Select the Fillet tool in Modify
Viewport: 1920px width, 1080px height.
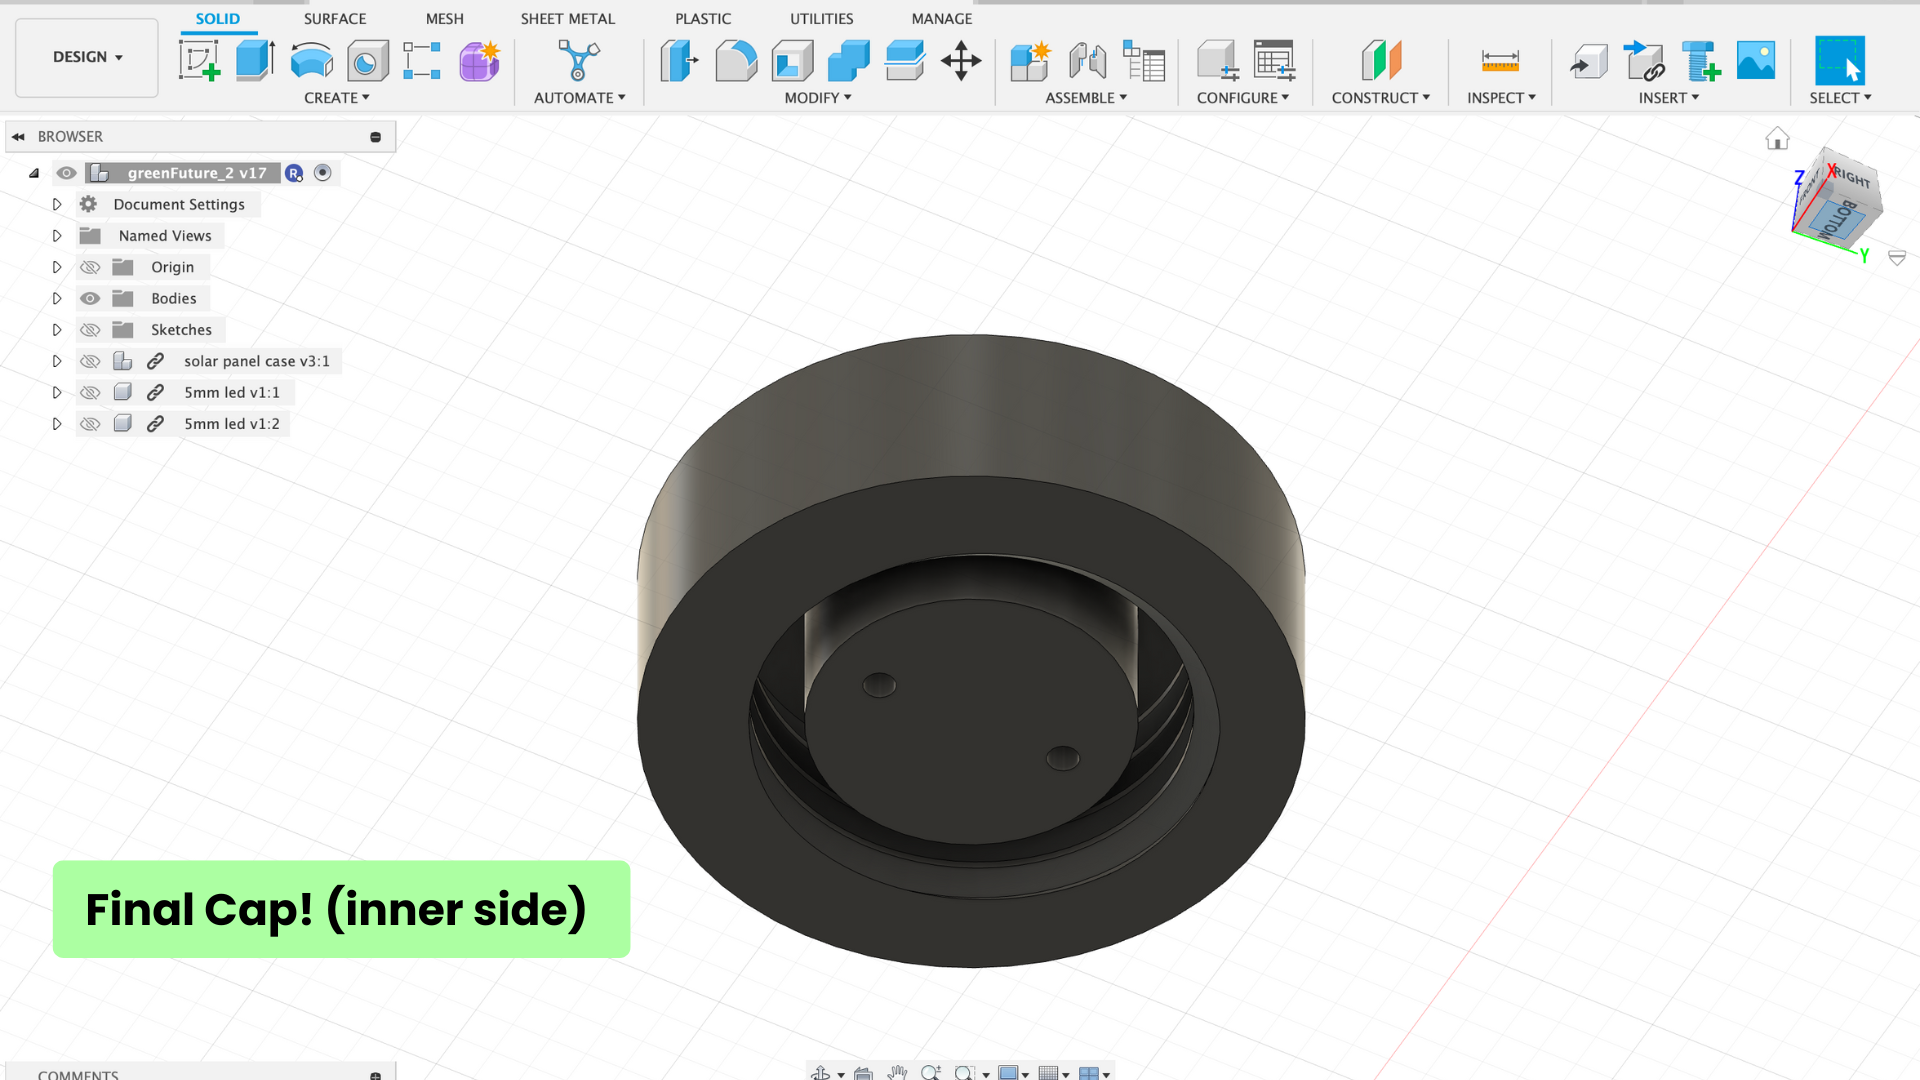736,61
